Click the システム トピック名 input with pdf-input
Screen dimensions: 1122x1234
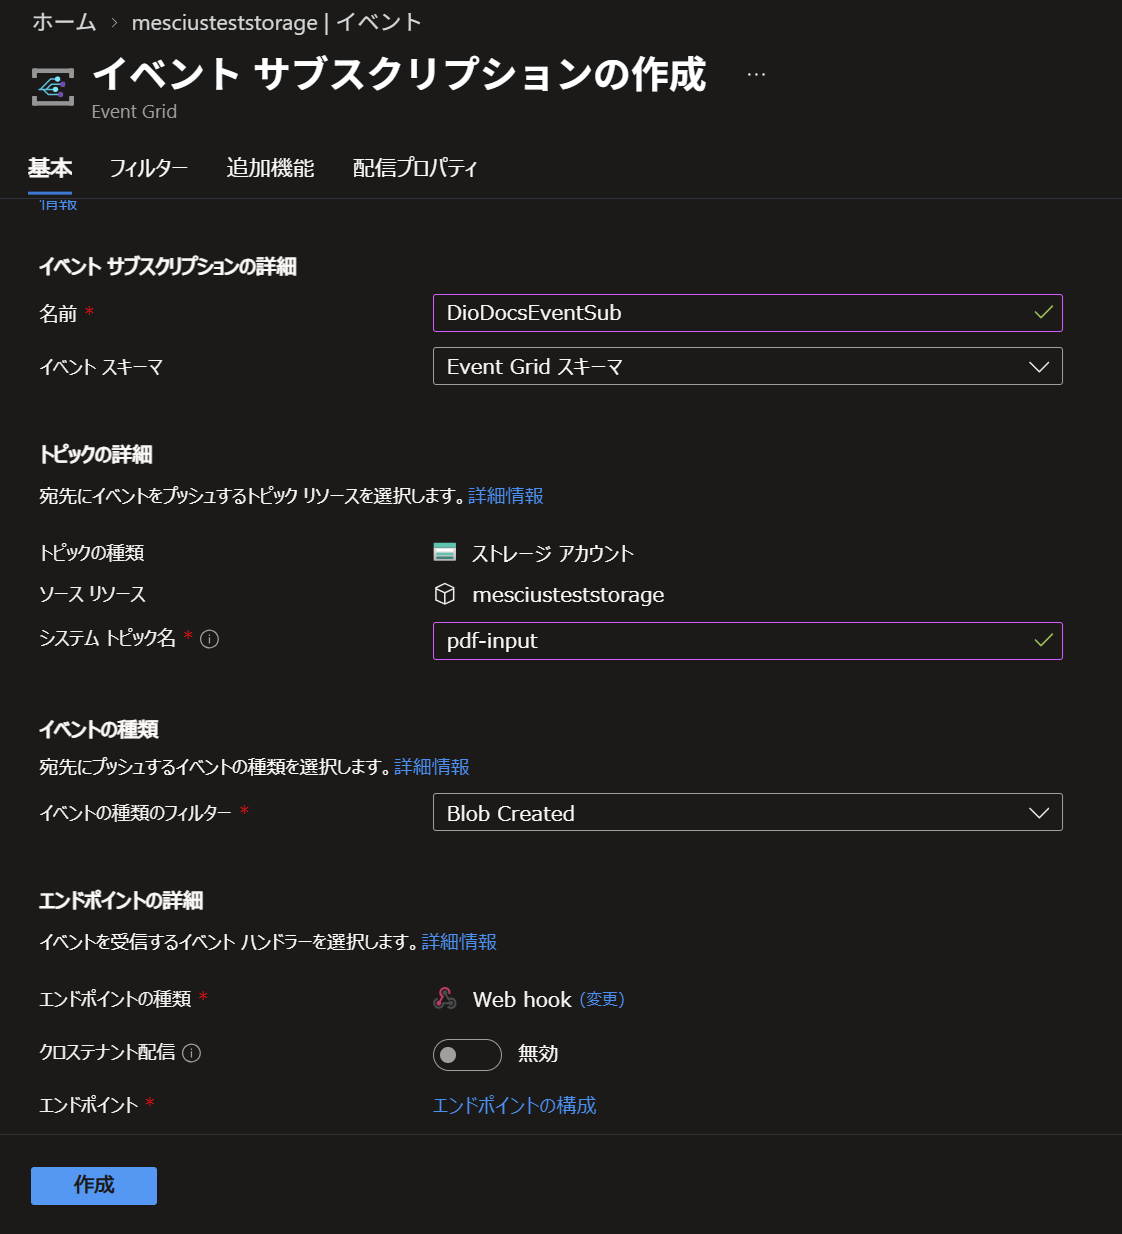point(748,641)
